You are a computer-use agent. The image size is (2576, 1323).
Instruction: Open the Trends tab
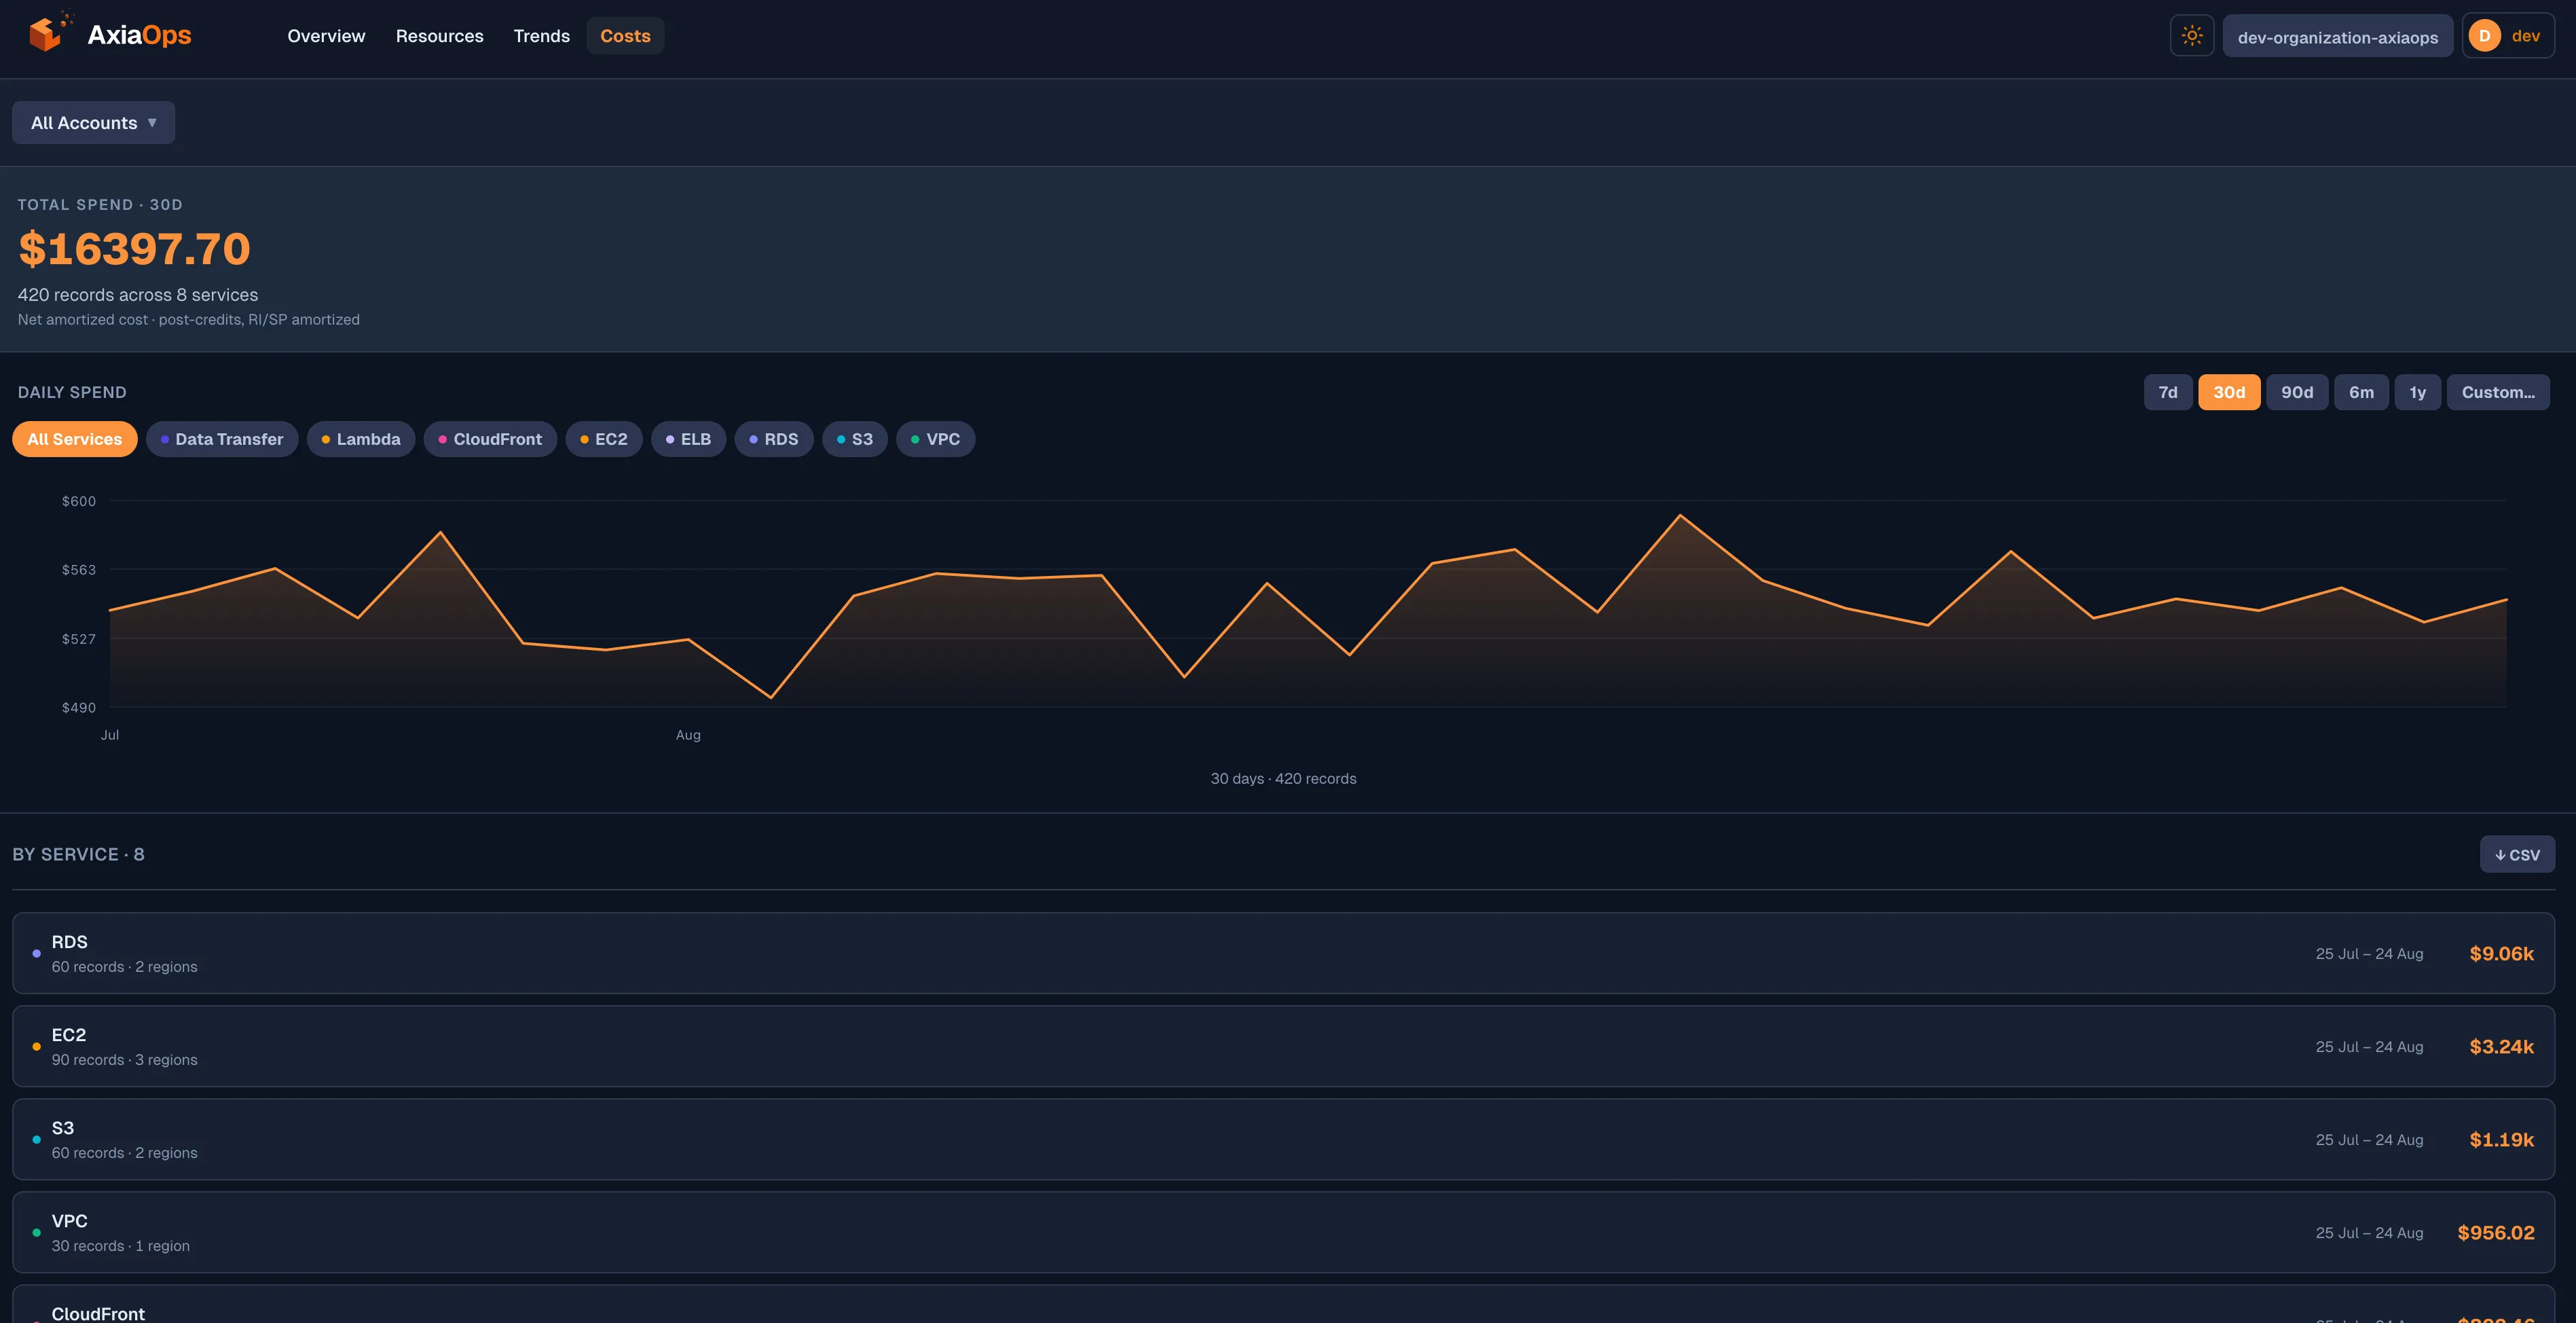tap(541, 36)
